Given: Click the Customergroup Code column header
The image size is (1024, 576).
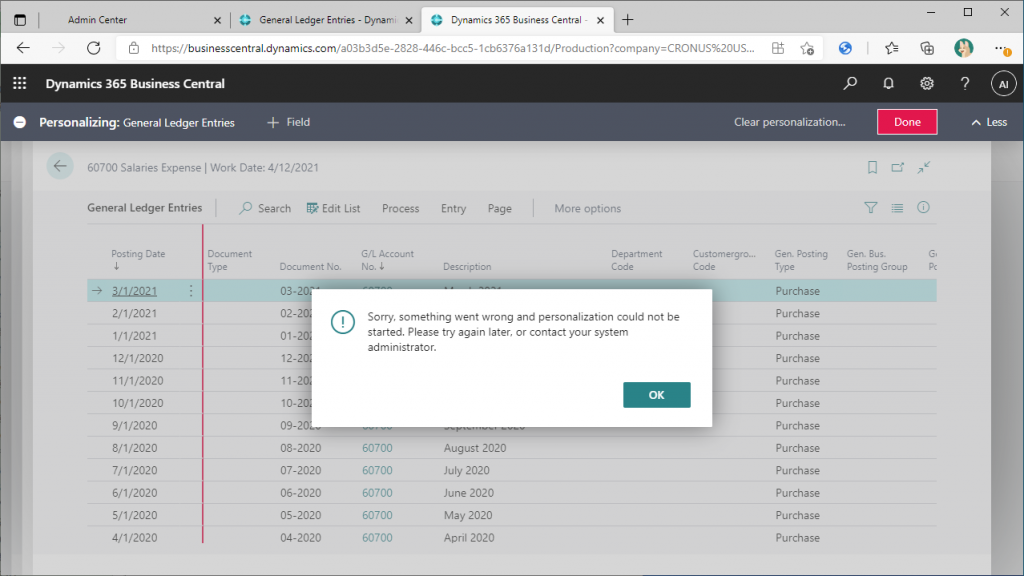Looking at the screenshot, I should [x=724, y=260].
